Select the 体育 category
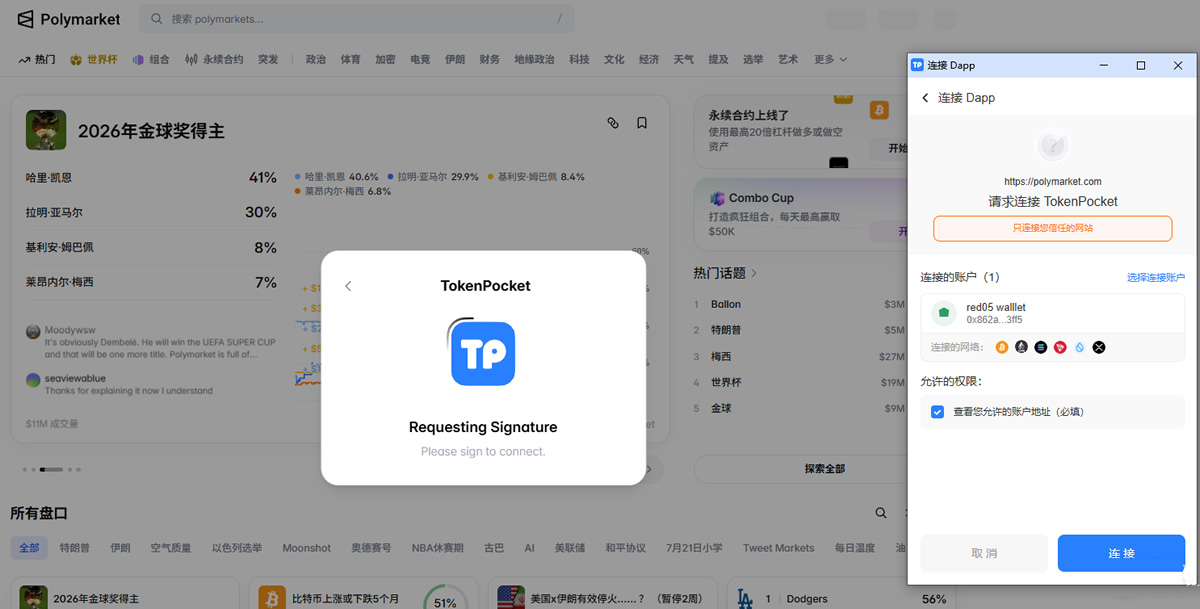Viewport: 1200px width, 609px height. point(350,60)
